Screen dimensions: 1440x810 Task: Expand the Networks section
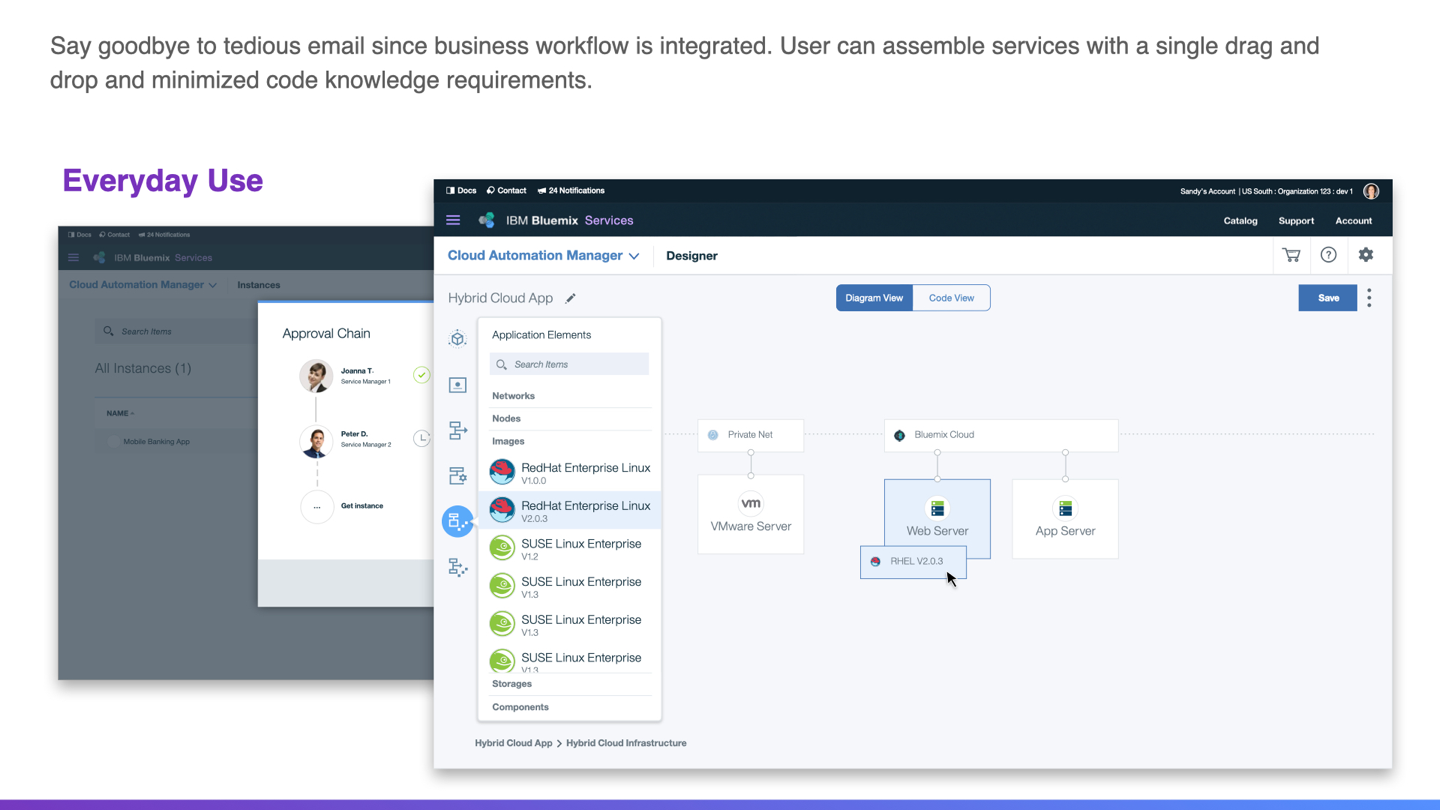[x=570, y=396]
